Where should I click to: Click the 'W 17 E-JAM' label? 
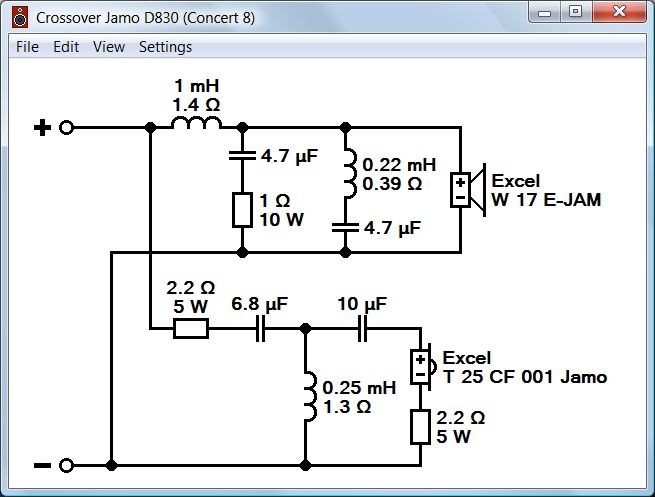(x=546, y=200)
